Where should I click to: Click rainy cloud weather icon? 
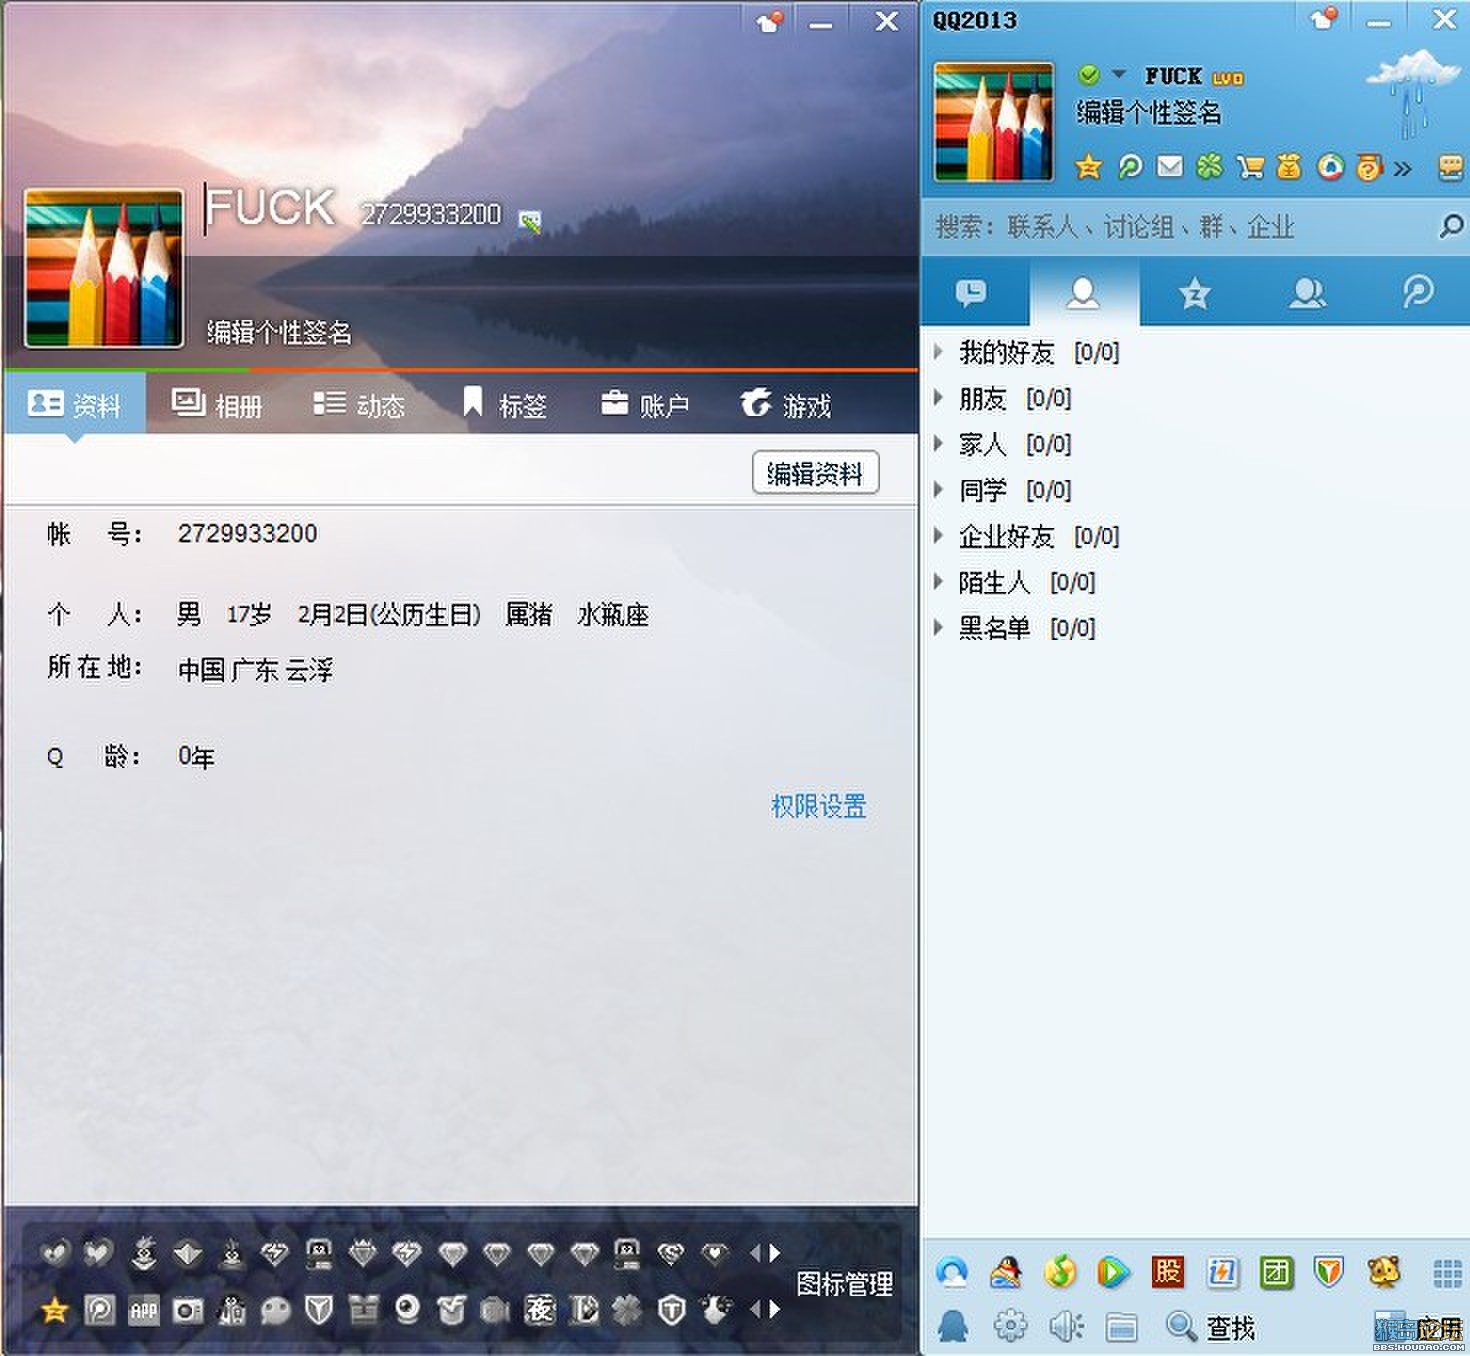click(x=1412, y=93)
